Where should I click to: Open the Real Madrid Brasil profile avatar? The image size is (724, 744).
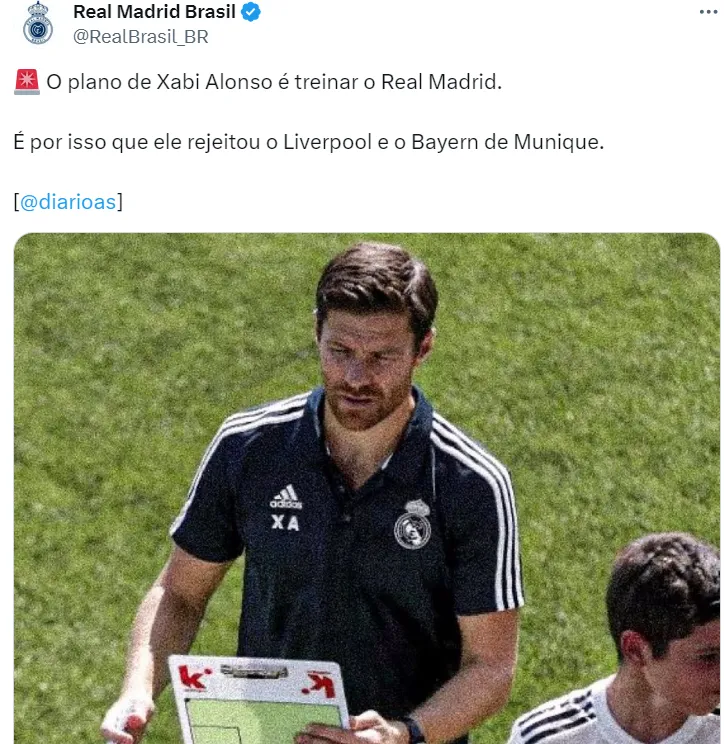pos(38,23)
